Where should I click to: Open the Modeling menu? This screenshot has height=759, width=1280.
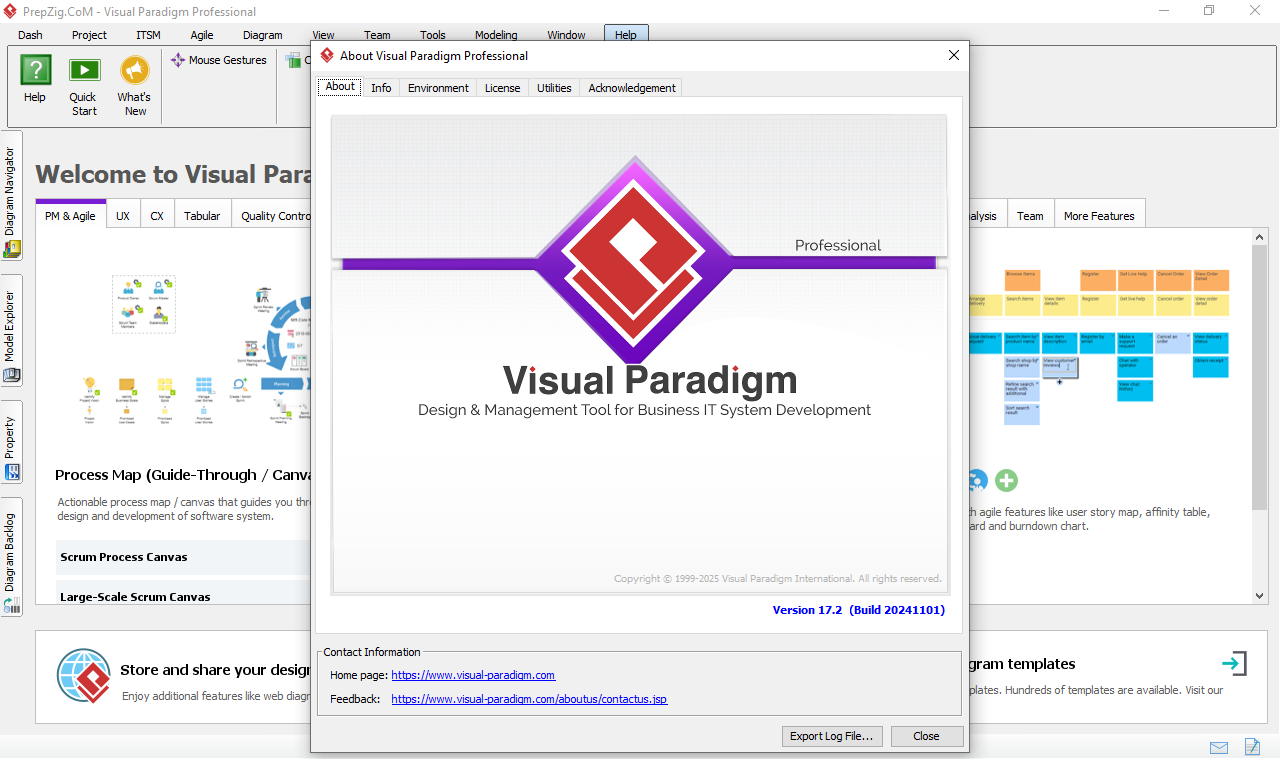(496, 35)
